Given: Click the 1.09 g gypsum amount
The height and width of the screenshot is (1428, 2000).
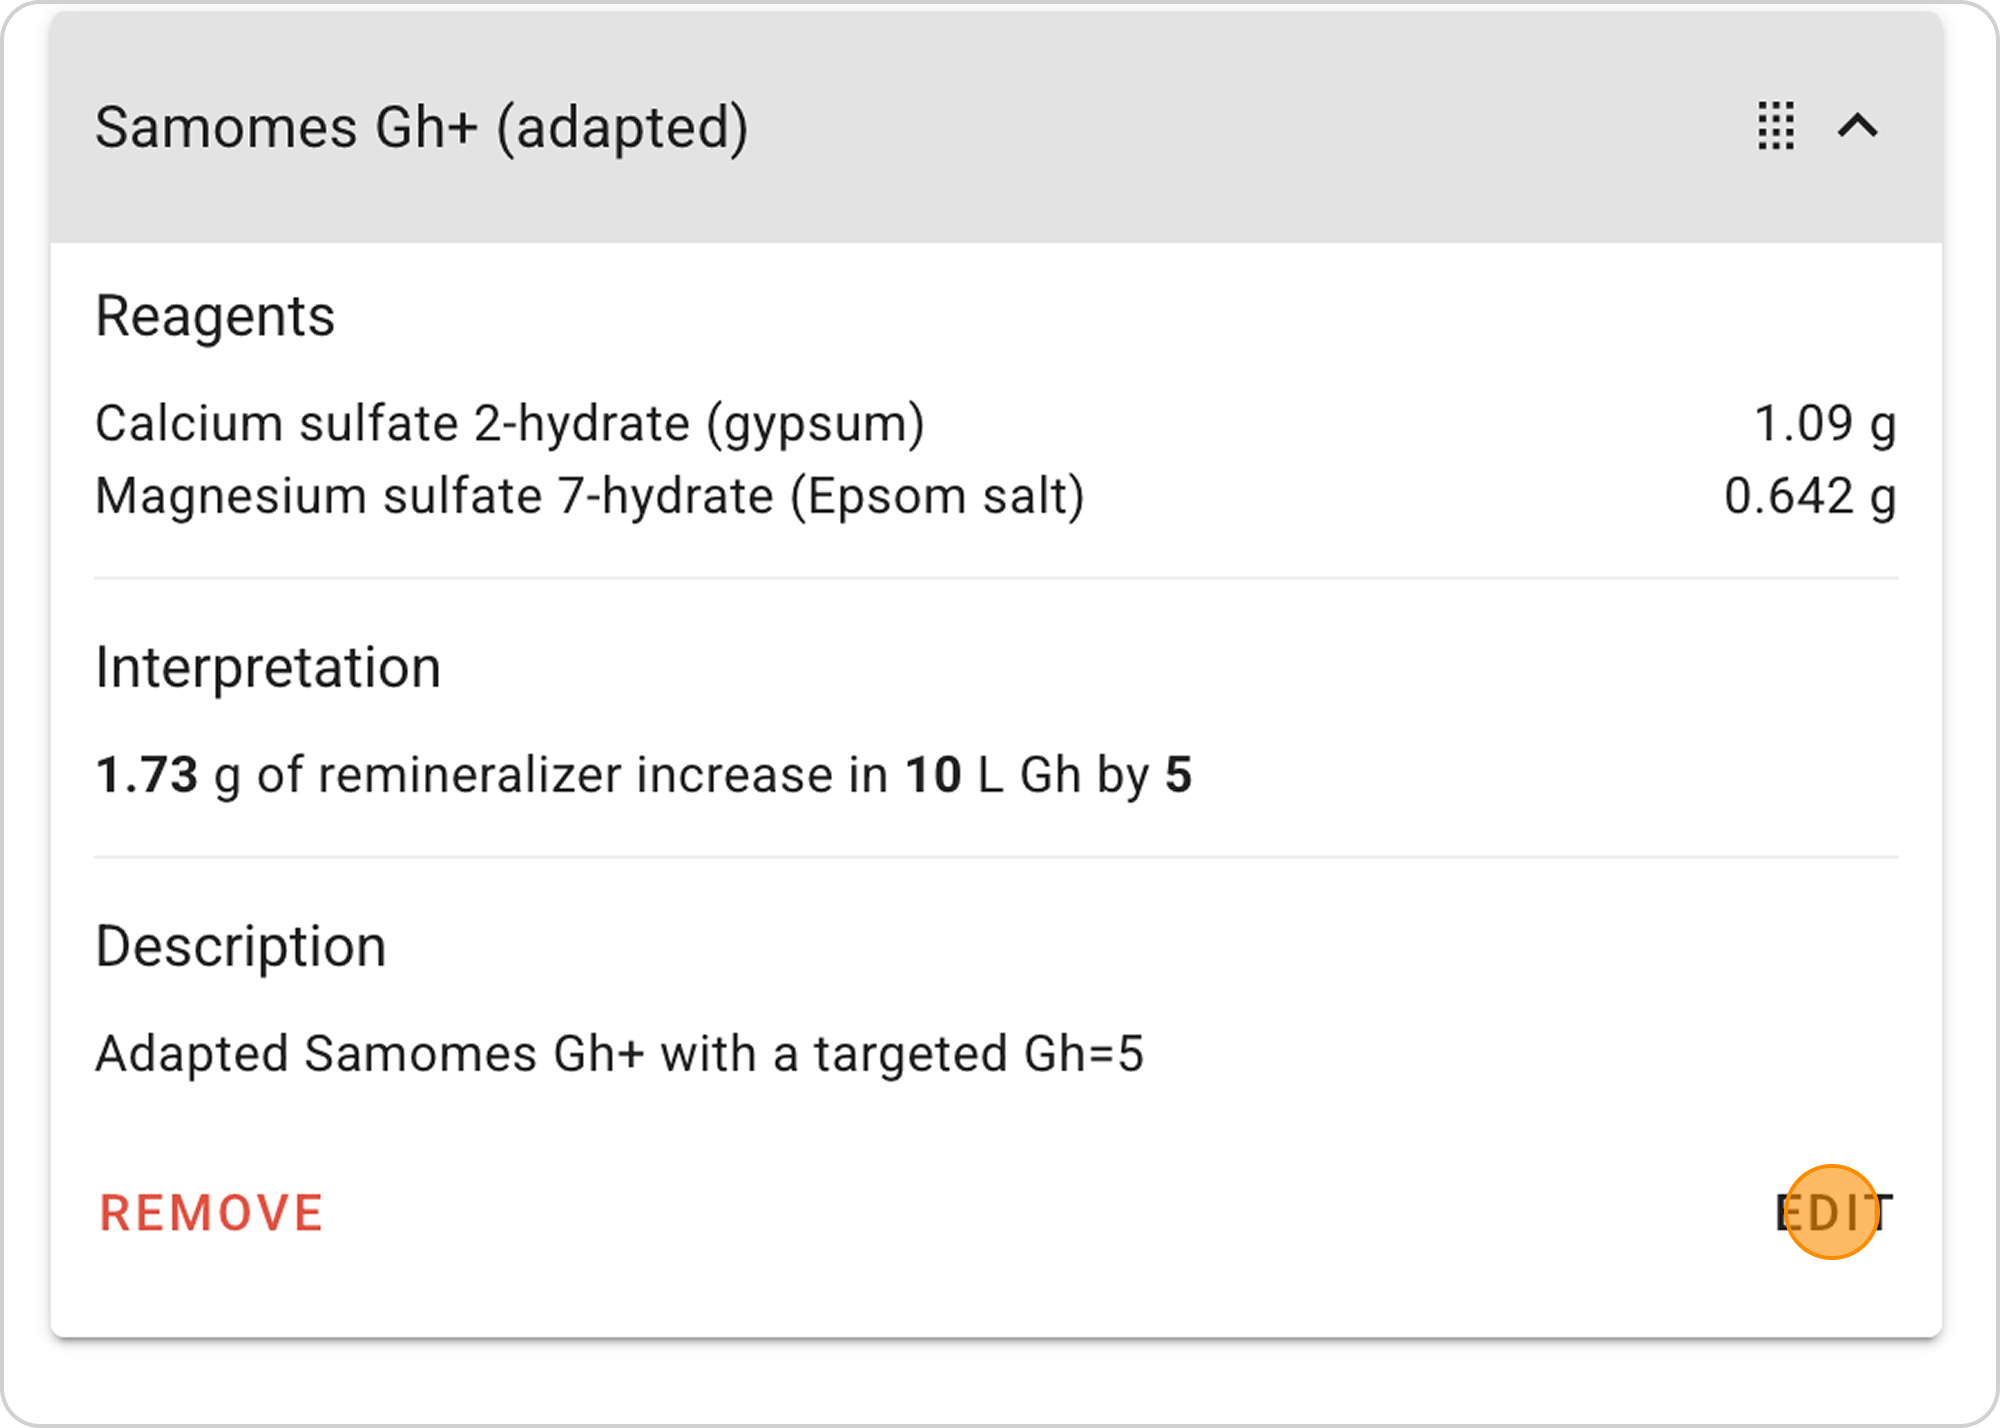Looking at the screenshot, I should 1825,423.
